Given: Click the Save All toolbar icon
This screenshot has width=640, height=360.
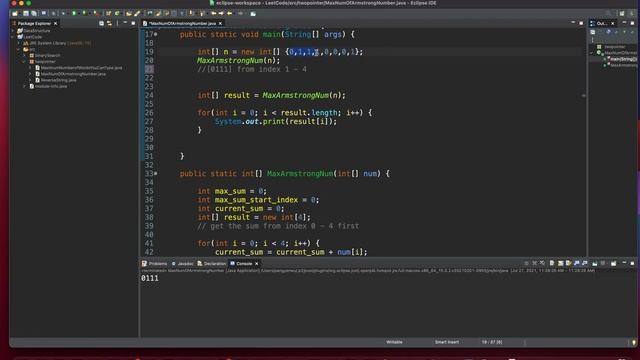Looking at the screenshot, I should (x=34, y=13).
